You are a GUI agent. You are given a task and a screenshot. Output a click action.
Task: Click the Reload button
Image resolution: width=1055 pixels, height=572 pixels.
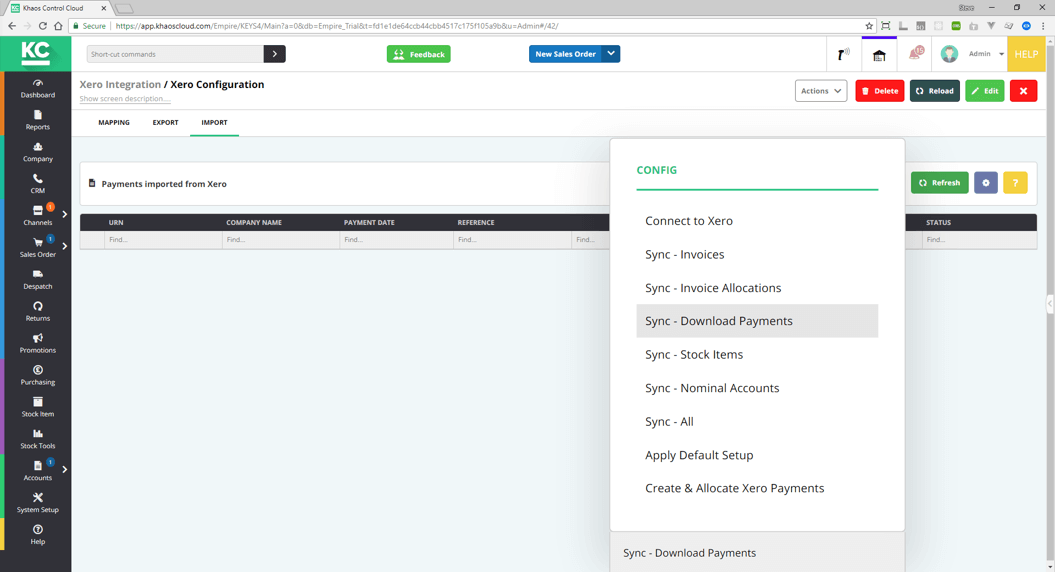(x=935, y=91)
